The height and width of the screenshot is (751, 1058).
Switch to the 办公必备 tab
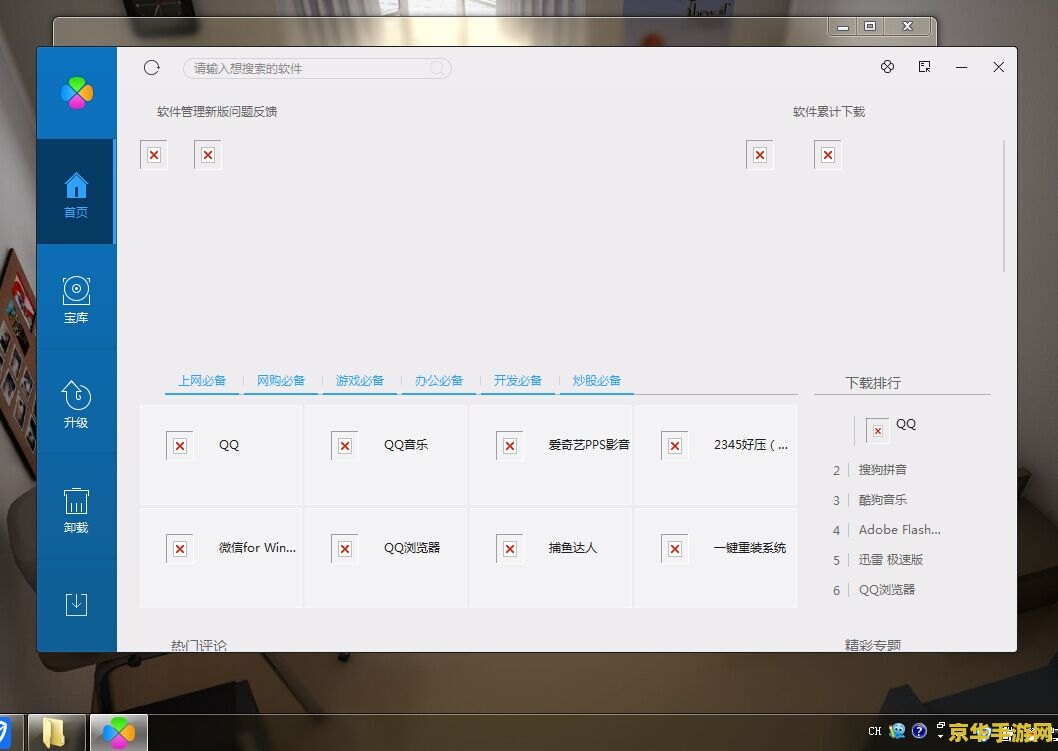[439, 381]
